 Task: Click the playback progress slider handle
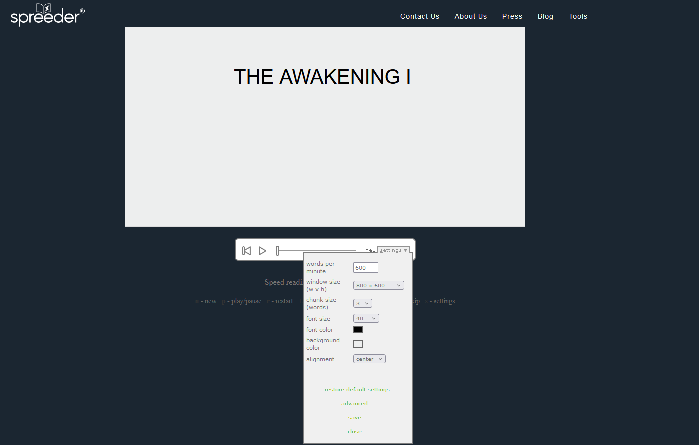tap(278, 250)
